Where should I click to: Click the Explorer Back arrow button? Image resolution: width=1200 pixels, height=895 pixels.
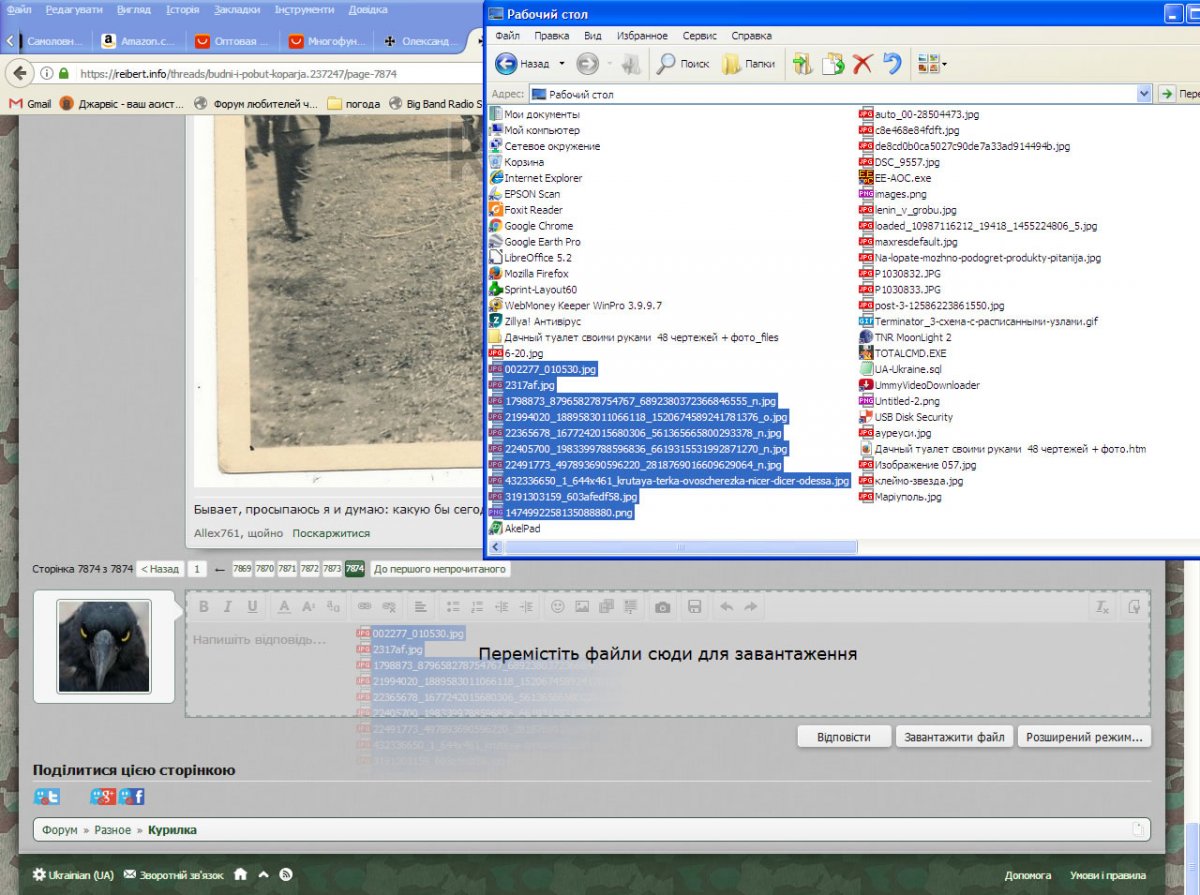tap(507, 64)
